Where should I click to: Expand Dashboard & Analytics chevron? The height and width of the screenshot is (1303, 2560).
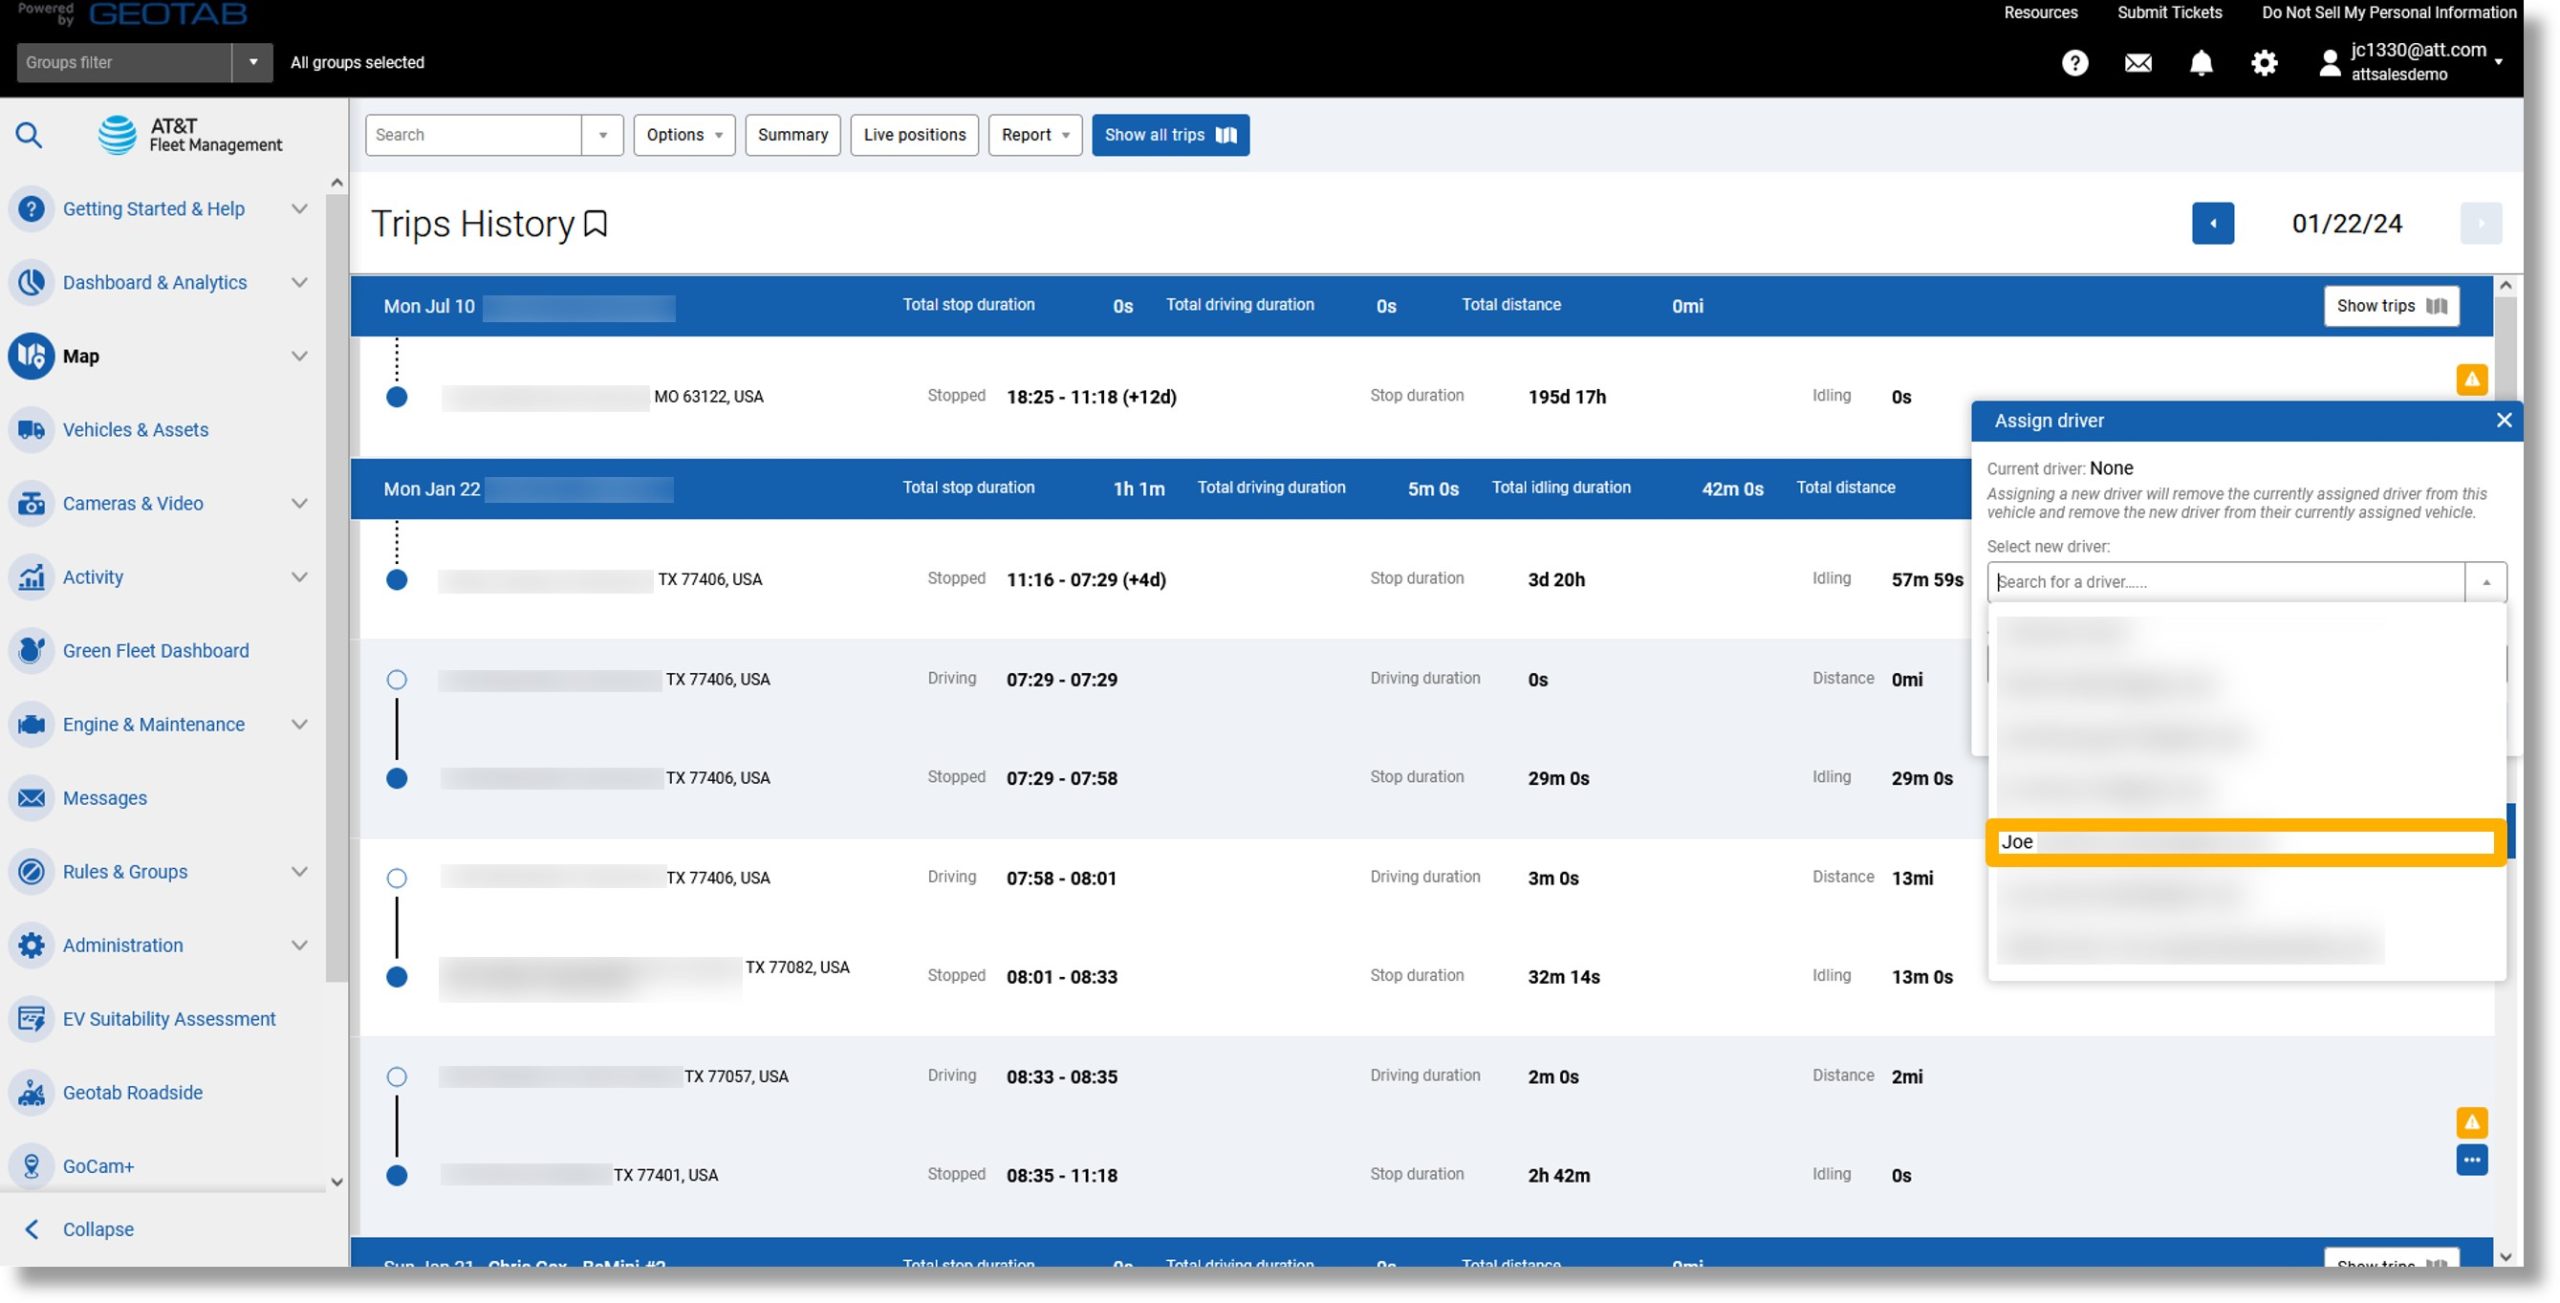tap(299, 283)
